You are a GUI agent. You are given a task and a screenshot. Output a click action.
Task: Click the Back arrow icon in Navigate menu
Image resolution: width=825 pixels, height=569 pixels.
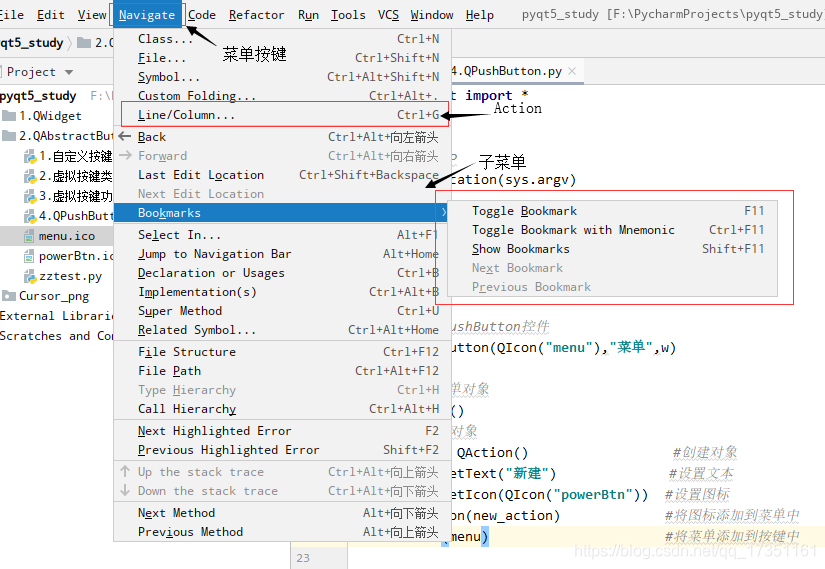[125, 137]
